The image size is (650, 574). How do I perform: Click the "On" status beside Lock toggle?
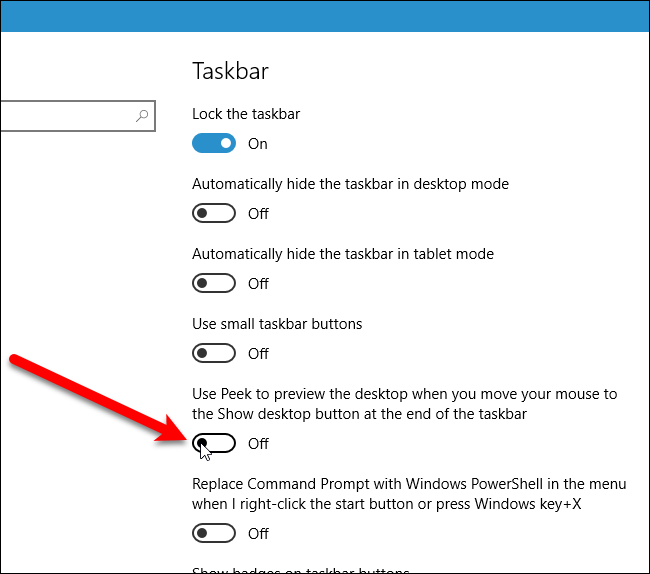click(258, 144)
